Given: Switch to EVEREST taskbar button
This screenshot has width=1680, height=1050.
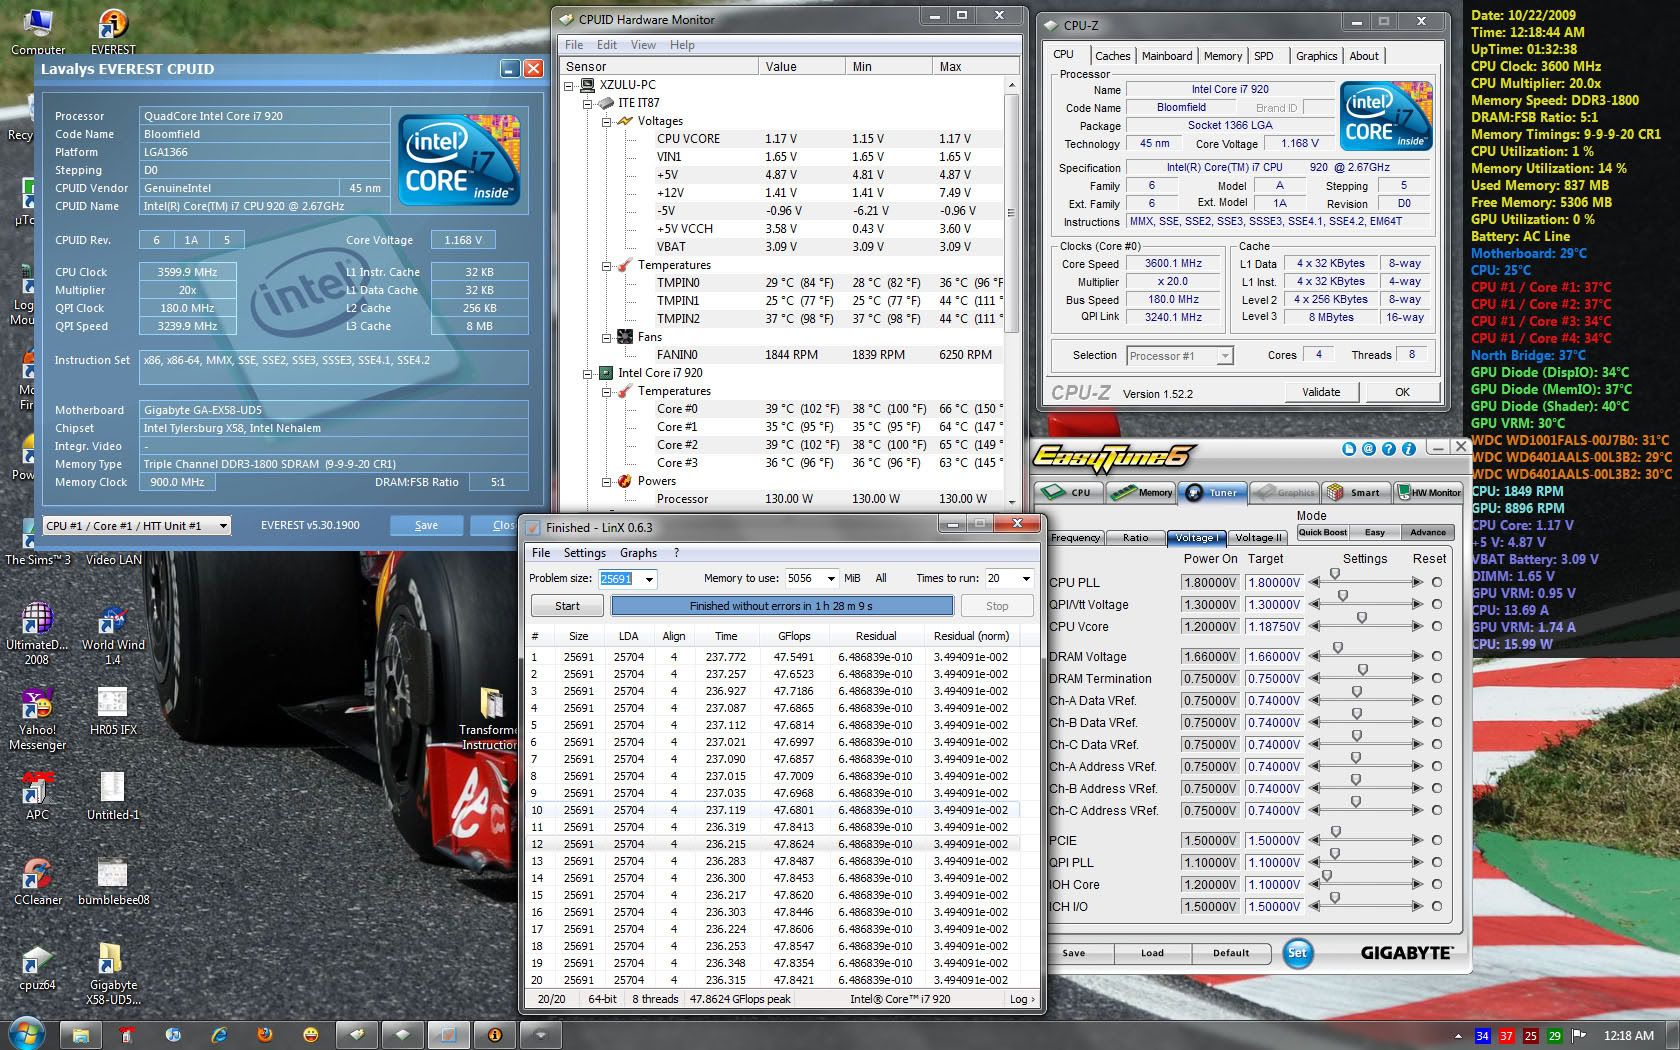Looking at the screenshot, I should tap(495, 1034).
